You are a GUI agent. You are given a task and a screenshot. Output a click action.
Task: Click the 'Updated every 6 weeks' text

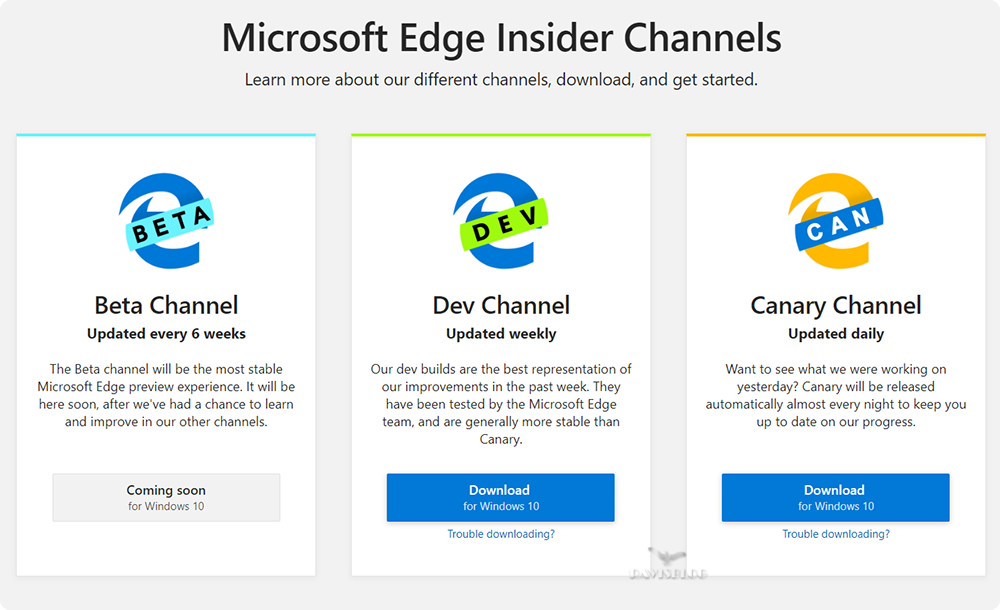tap(166, 334)
